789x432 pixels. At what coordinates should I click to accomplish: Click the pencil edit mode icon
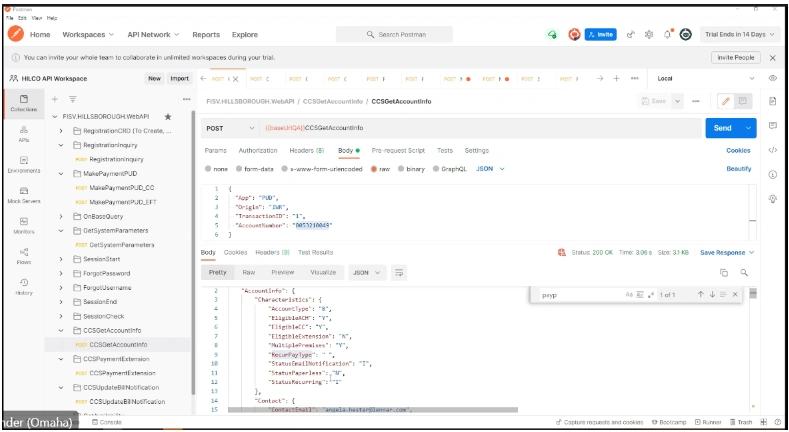[726, 101]
